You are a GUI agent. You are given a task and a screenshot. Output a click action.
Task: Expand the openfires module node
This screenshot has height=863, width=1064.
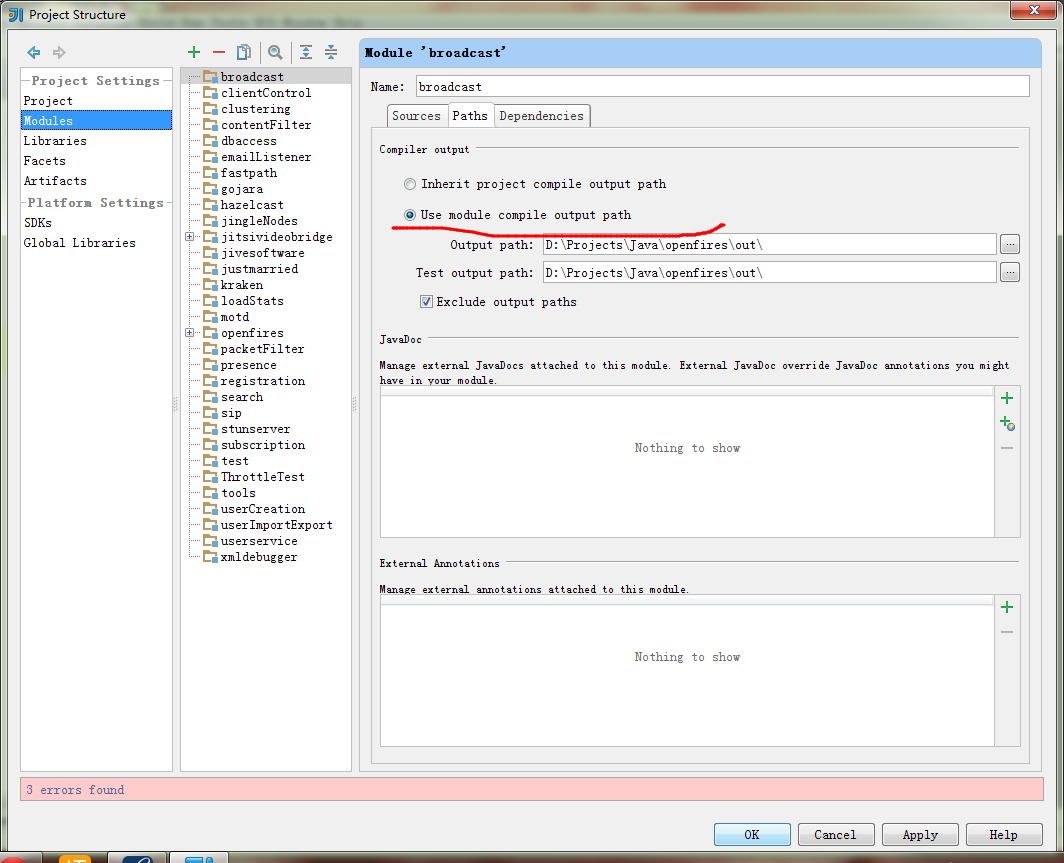[189, 332]
